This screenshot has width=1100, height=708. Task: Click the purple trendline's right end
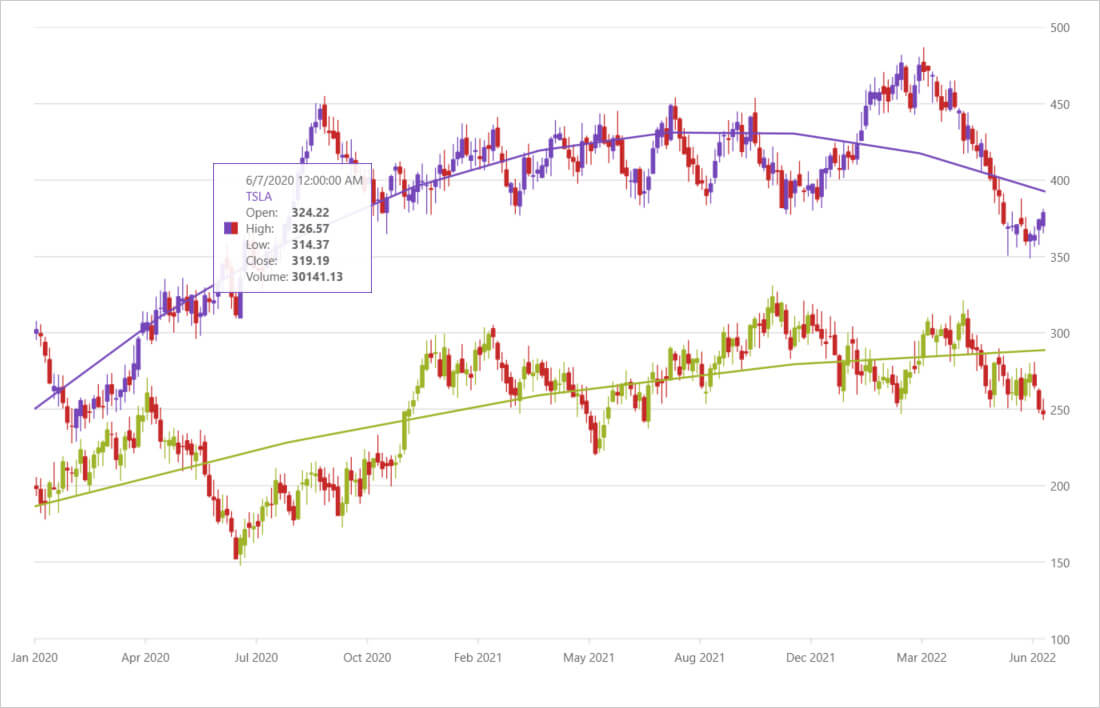coord(1043,191)
